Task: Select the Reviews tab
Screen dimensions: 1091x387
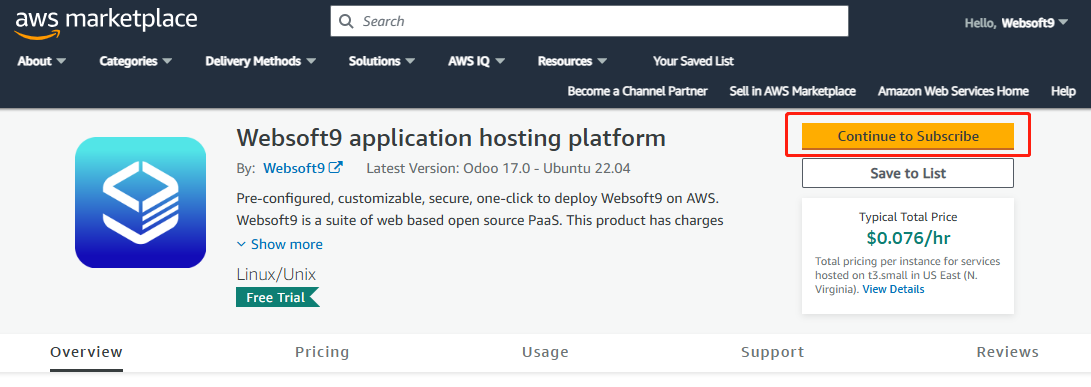Action: click(1008, 352)
